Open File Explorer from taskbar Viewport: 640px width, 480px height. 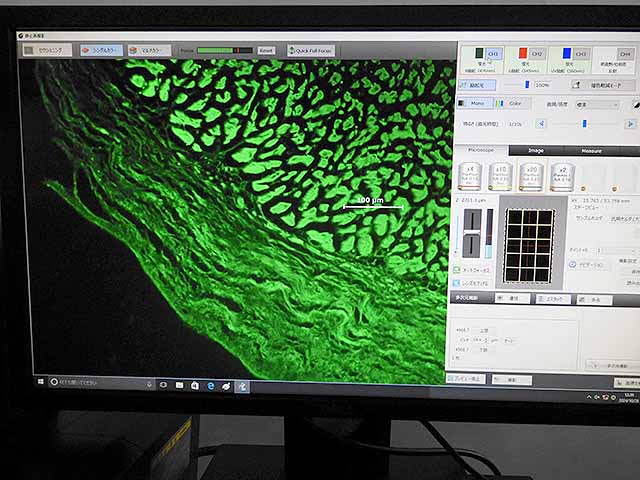pyautogui.click(x=179, y=385)
